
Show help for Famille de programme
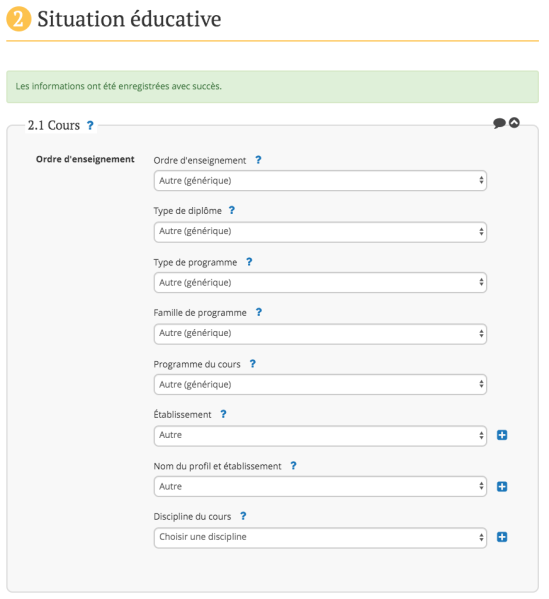(259, 312)
